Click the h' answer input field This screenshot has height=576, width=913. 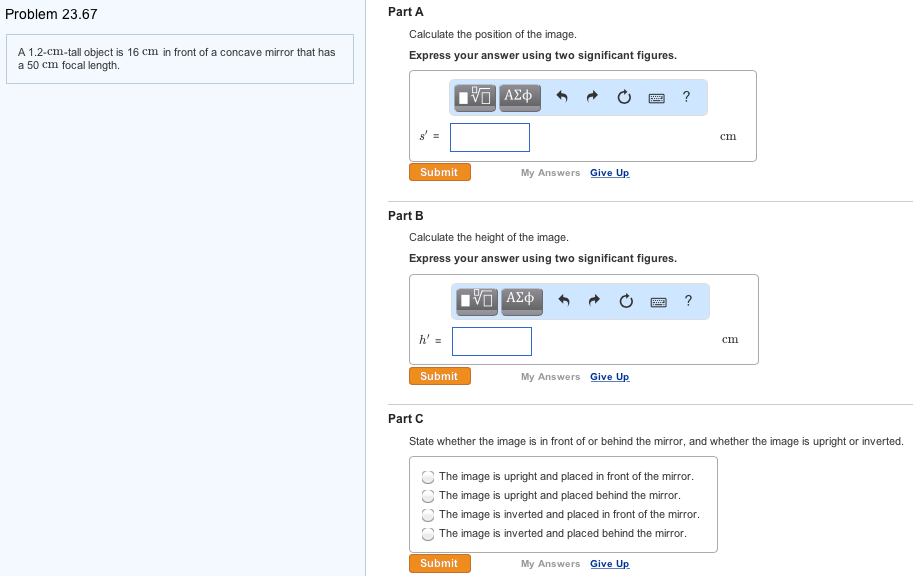pos(492,341)
